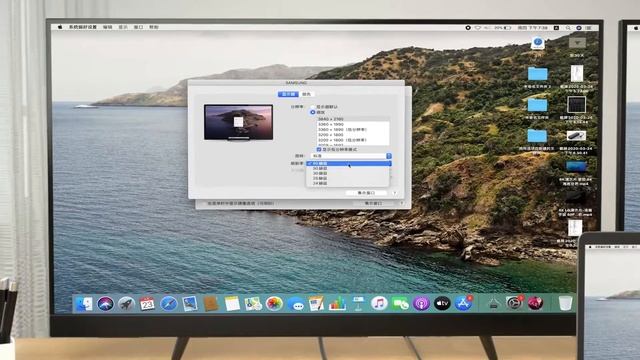The width and height of the screenshot is (640, 360).
Task: Select the drive icon at desktop top-right
Action: pyautogui.click(x=577, y=42)
